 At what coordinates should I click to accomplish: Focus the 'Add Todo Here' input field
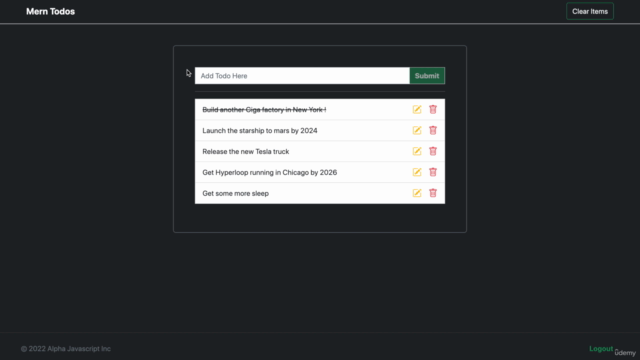(x=302, y=76)
